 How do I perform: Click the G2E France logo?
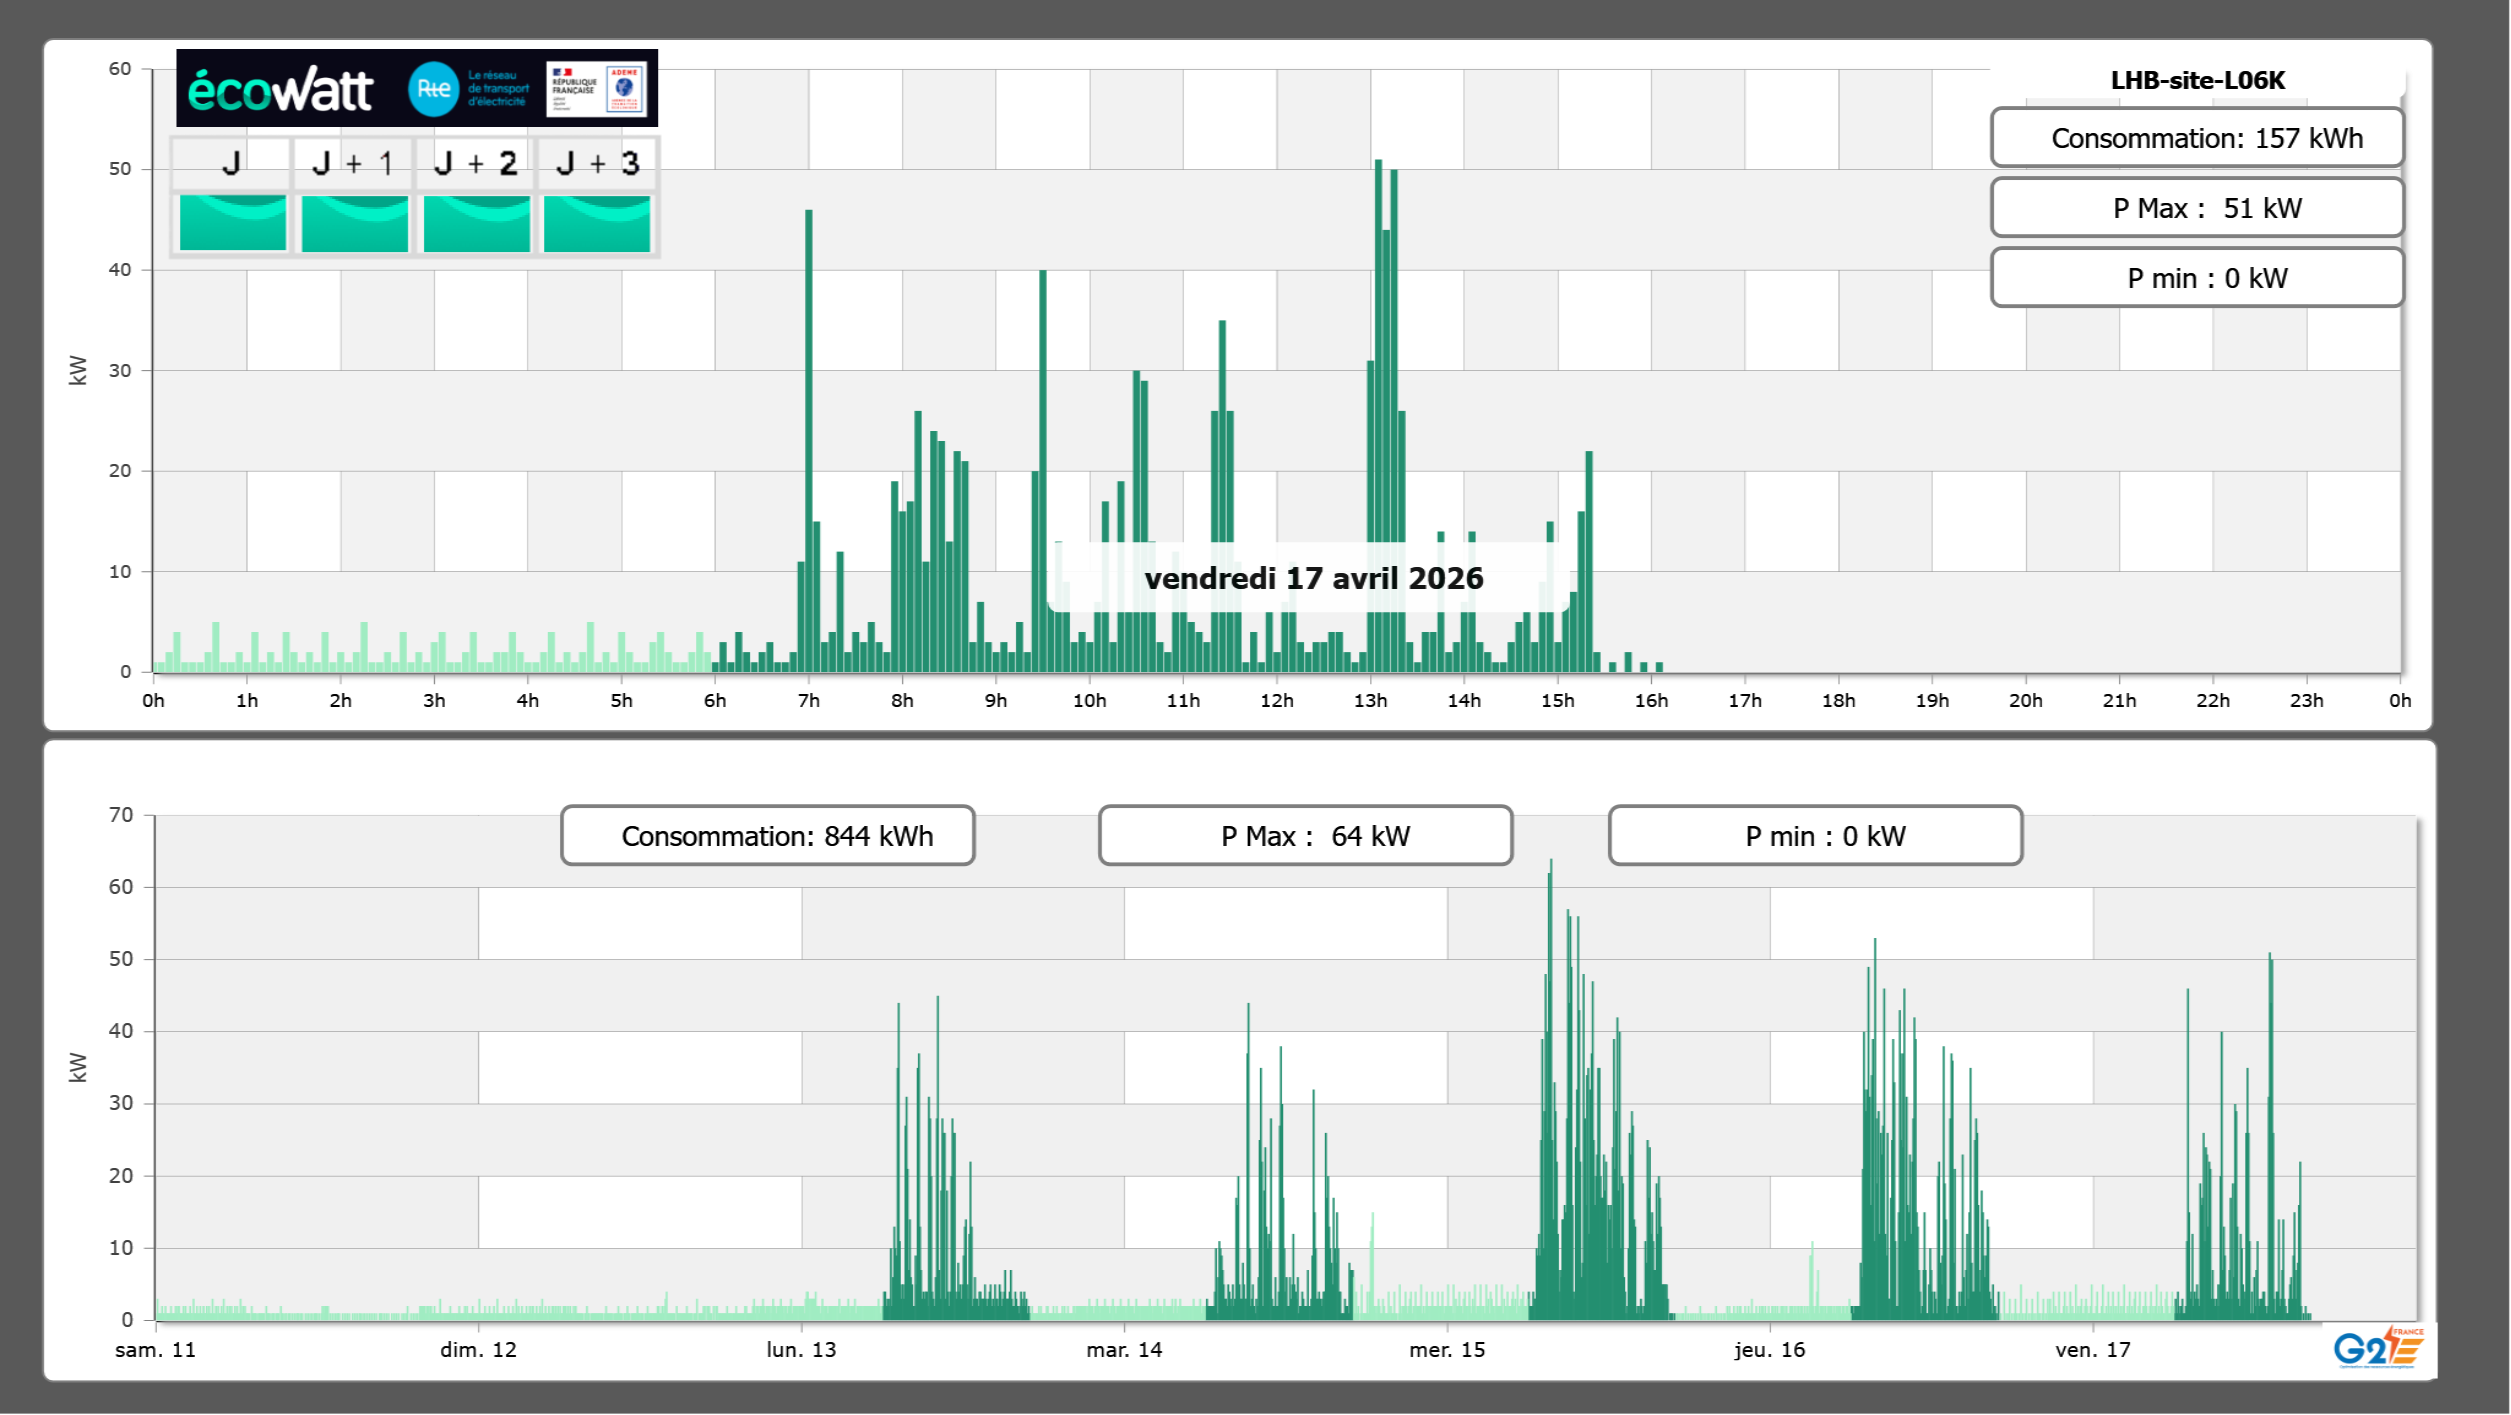click(2378, 1348)
